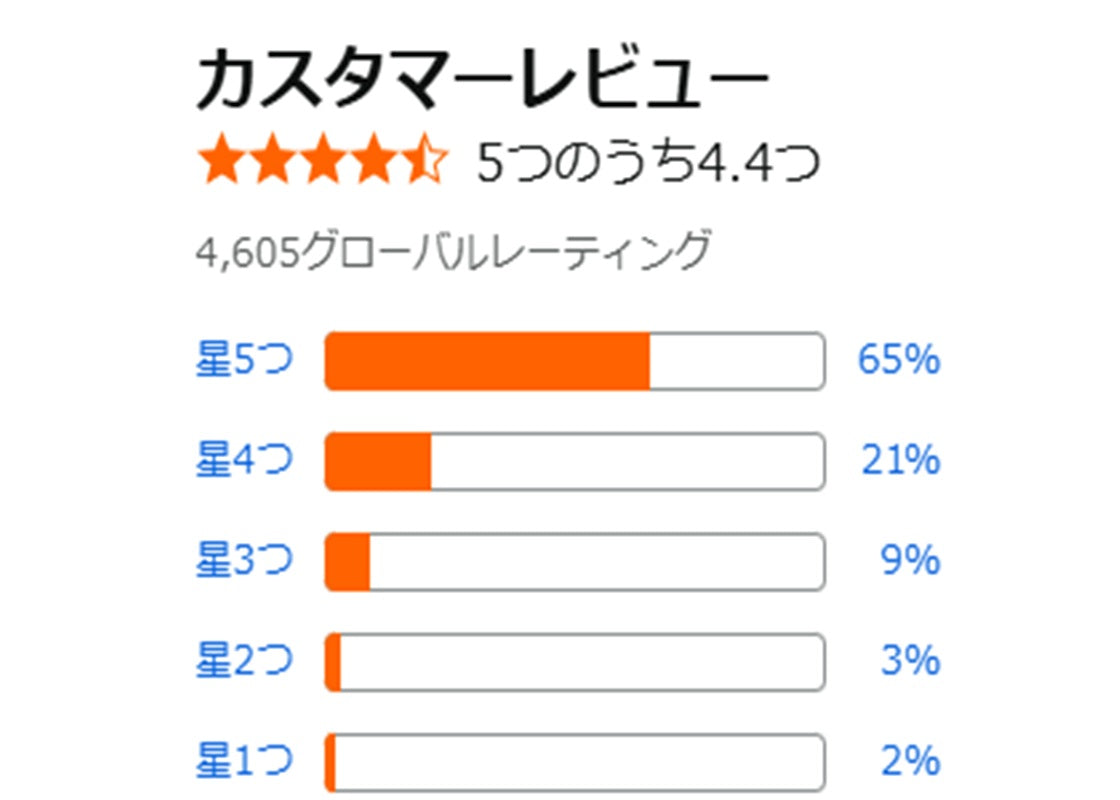The image size is (1120, 800).
Task: Click the 4-star rating histogram bar
Action: coord(575,461)
